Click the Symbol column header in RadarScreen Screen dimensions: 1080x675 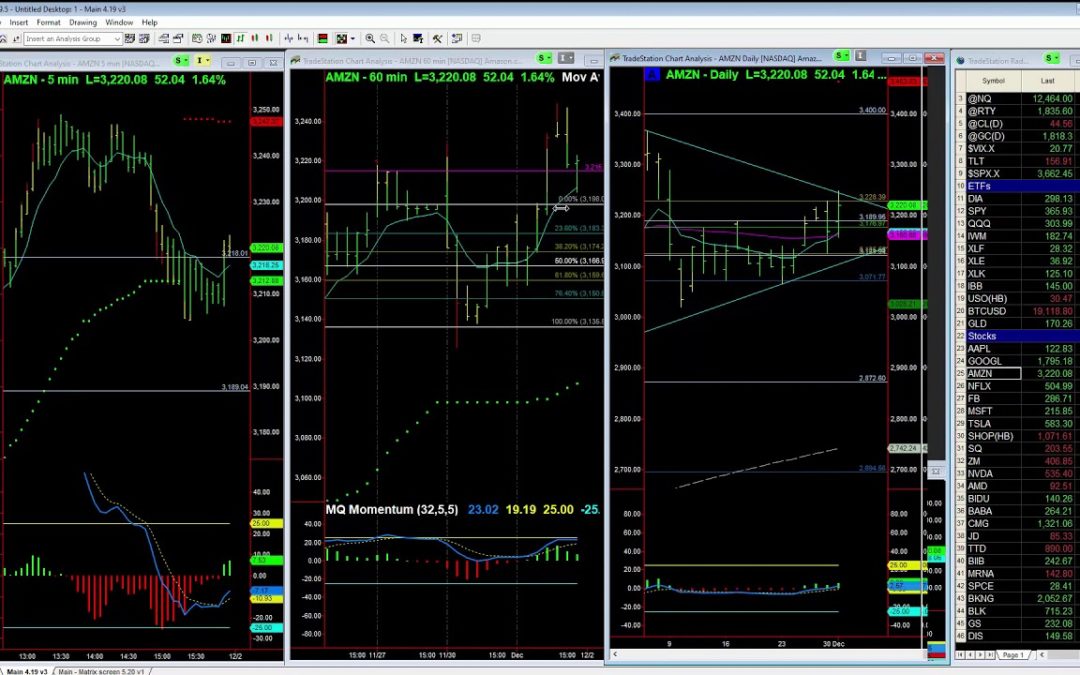(993, 81)
